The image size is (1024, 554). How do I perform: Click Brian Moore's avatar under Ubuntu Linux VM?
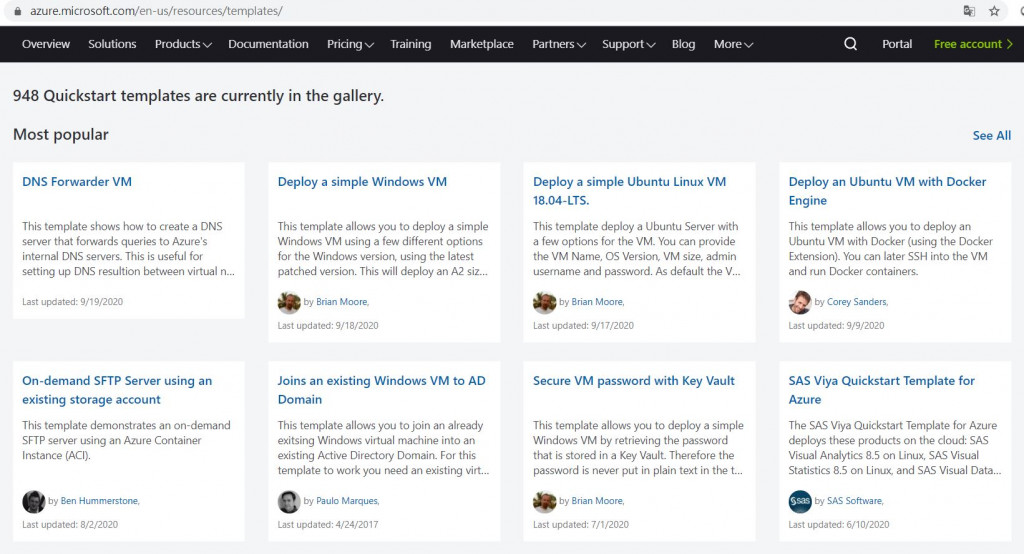point(544,302)
